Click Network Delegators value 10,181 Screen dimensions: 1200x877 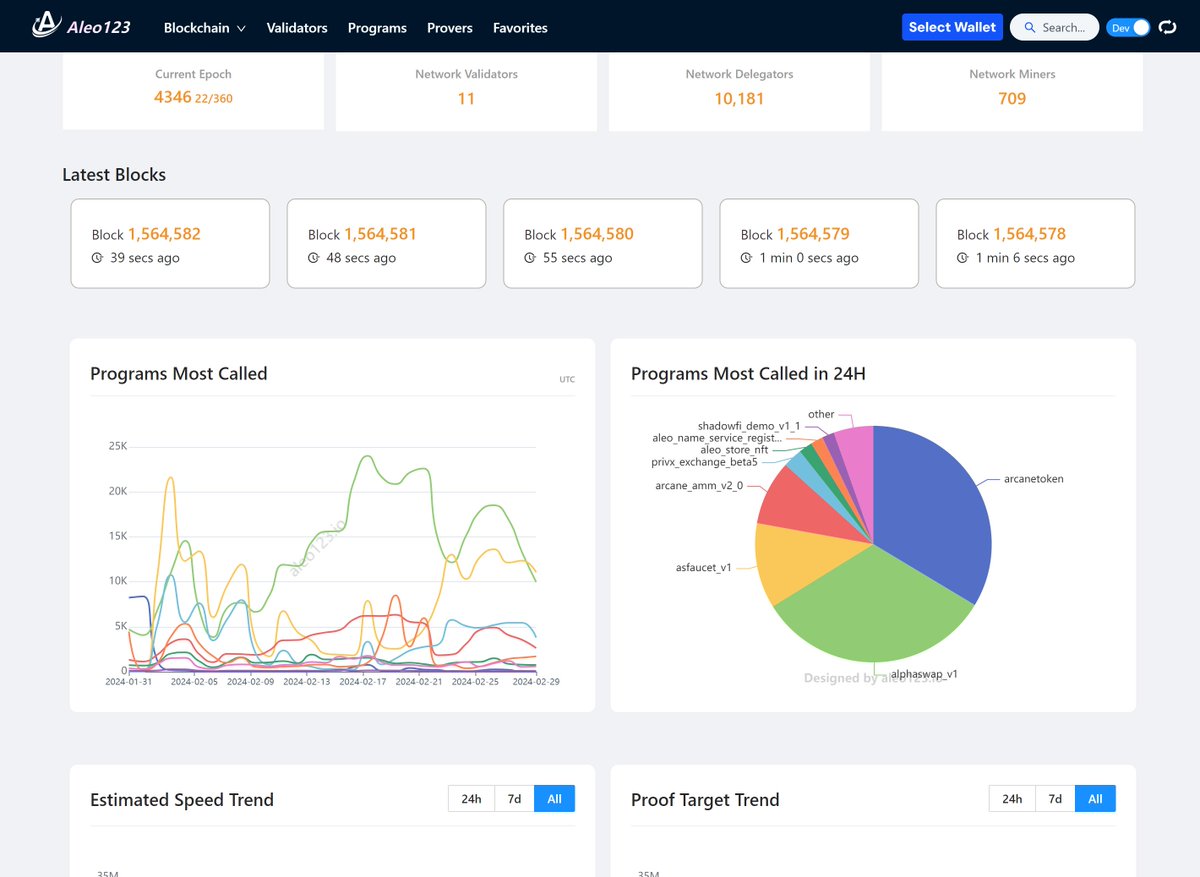(x=739, y=98)
